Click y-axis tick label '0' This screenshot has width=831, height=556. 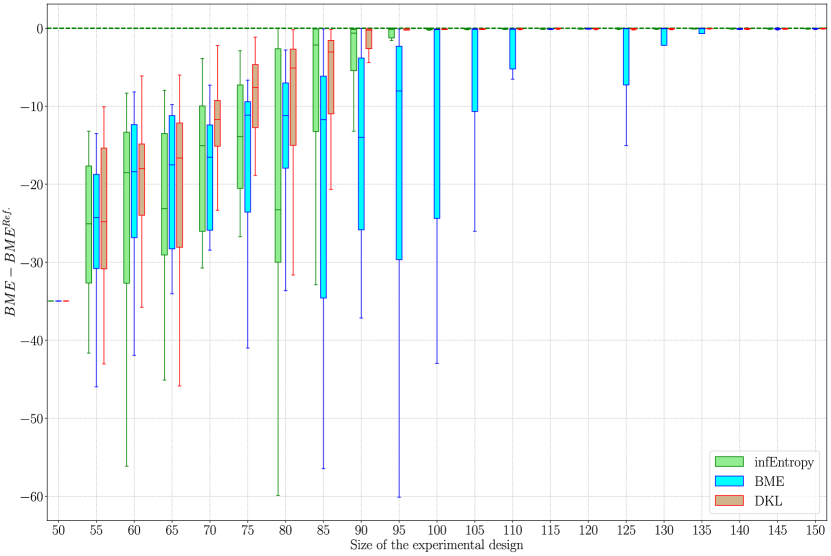tap(40, 29)
